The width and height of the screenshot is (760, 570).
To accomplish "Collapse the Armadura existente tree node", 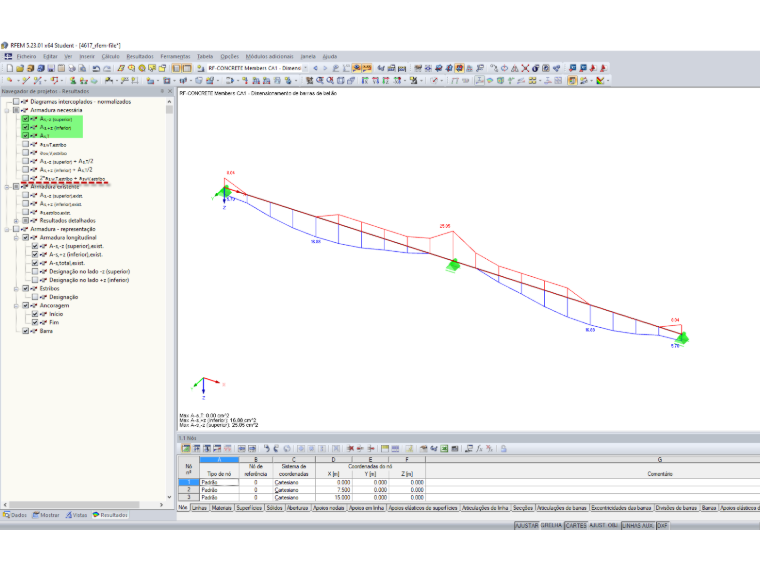I will (x=7, y=187).
